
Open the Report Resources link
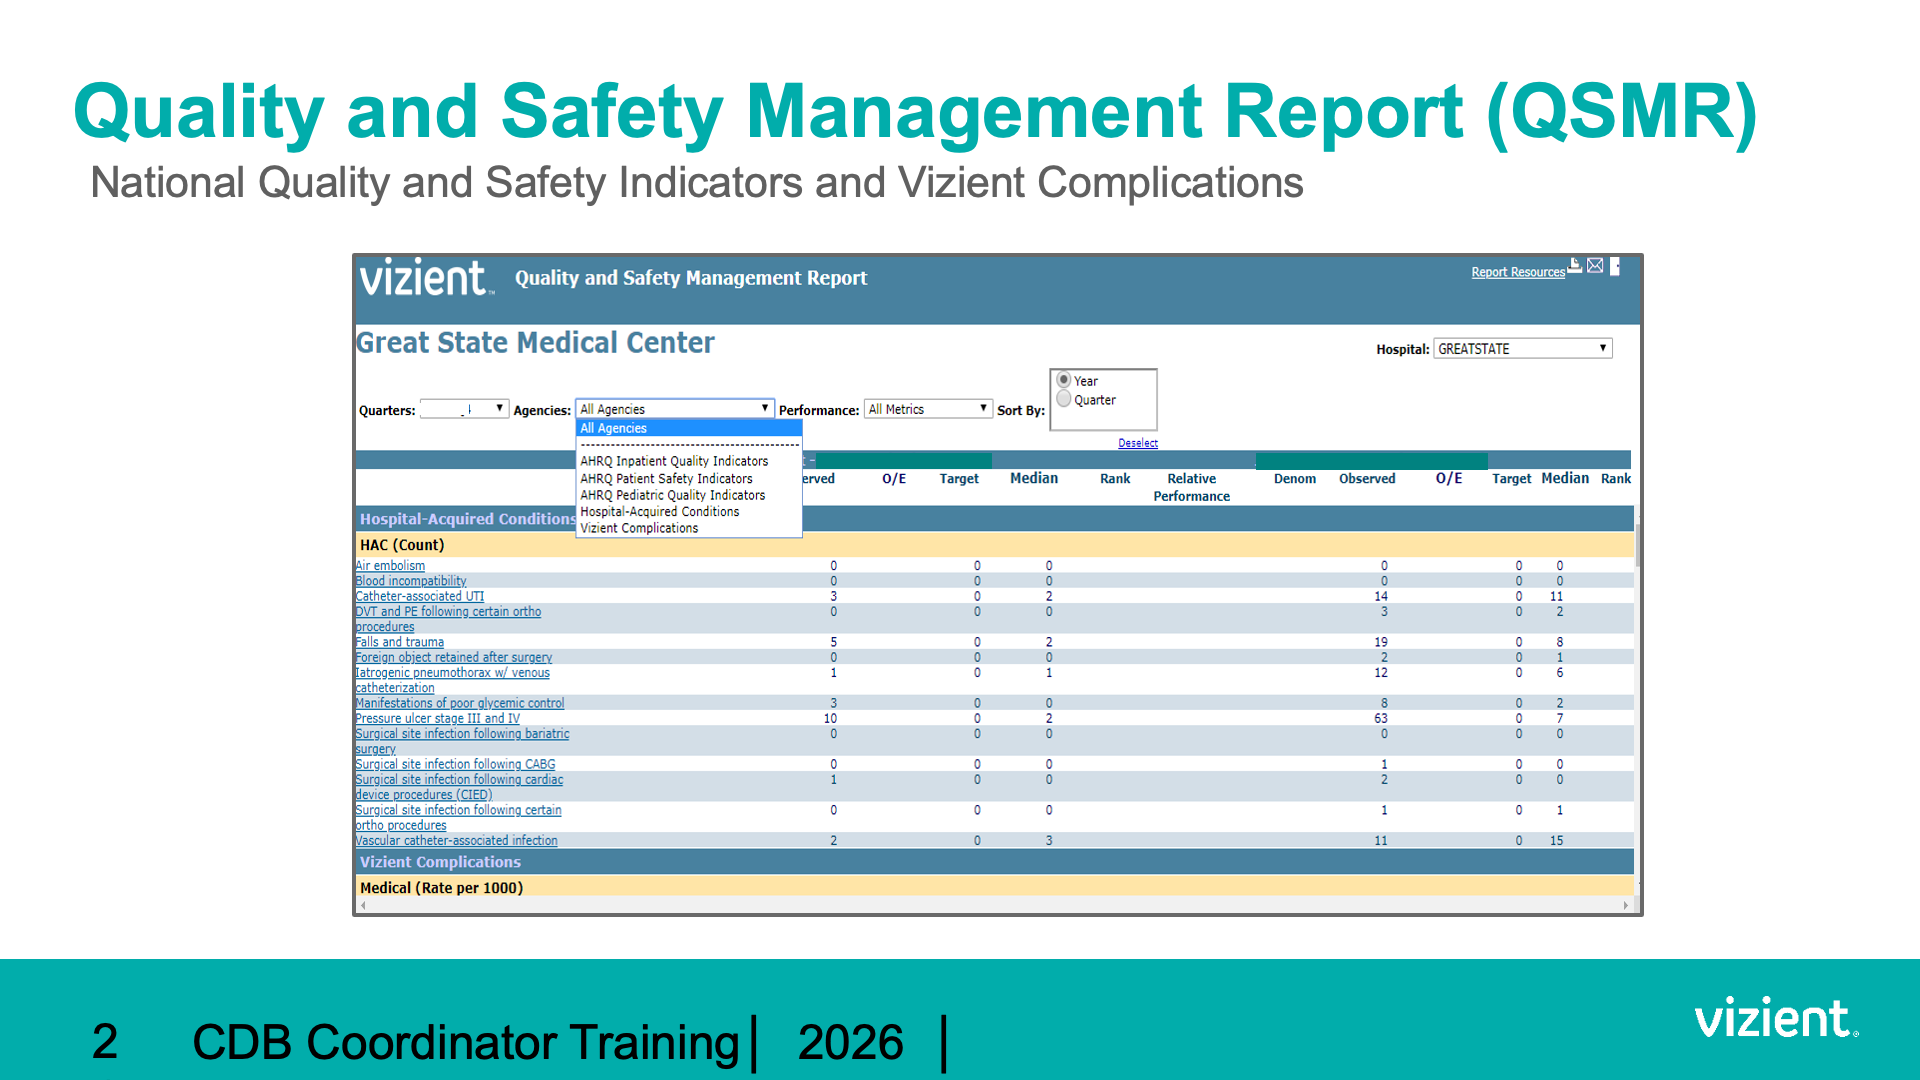click(1518, 272)
